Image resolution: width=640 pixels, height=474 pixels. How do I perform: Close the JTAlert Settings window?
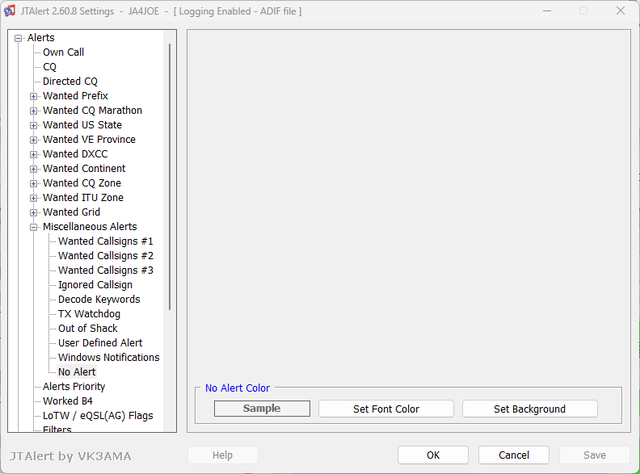pos(620,11)
